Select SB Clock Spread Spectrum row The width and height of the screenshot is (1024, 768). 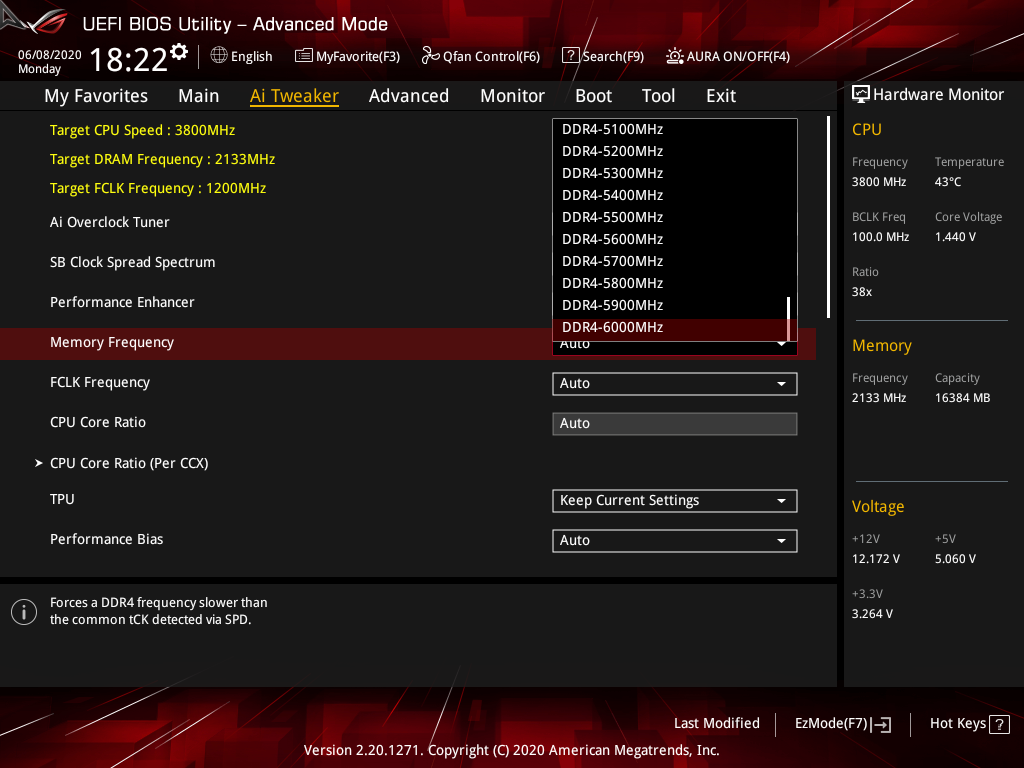(x=133, y=263)
